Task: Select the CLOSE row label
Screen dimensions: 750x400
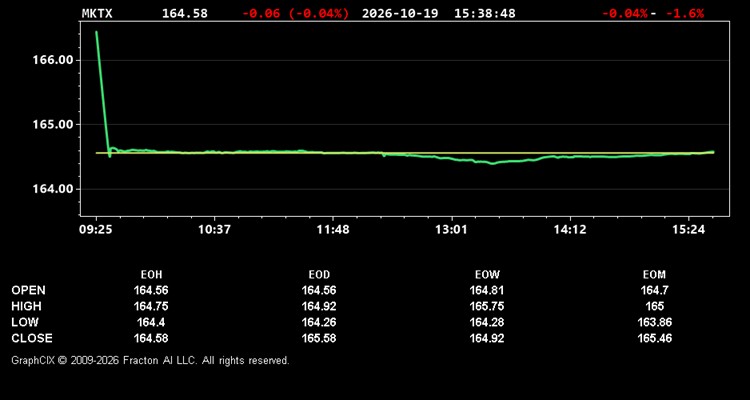Action: pos(32,338)
